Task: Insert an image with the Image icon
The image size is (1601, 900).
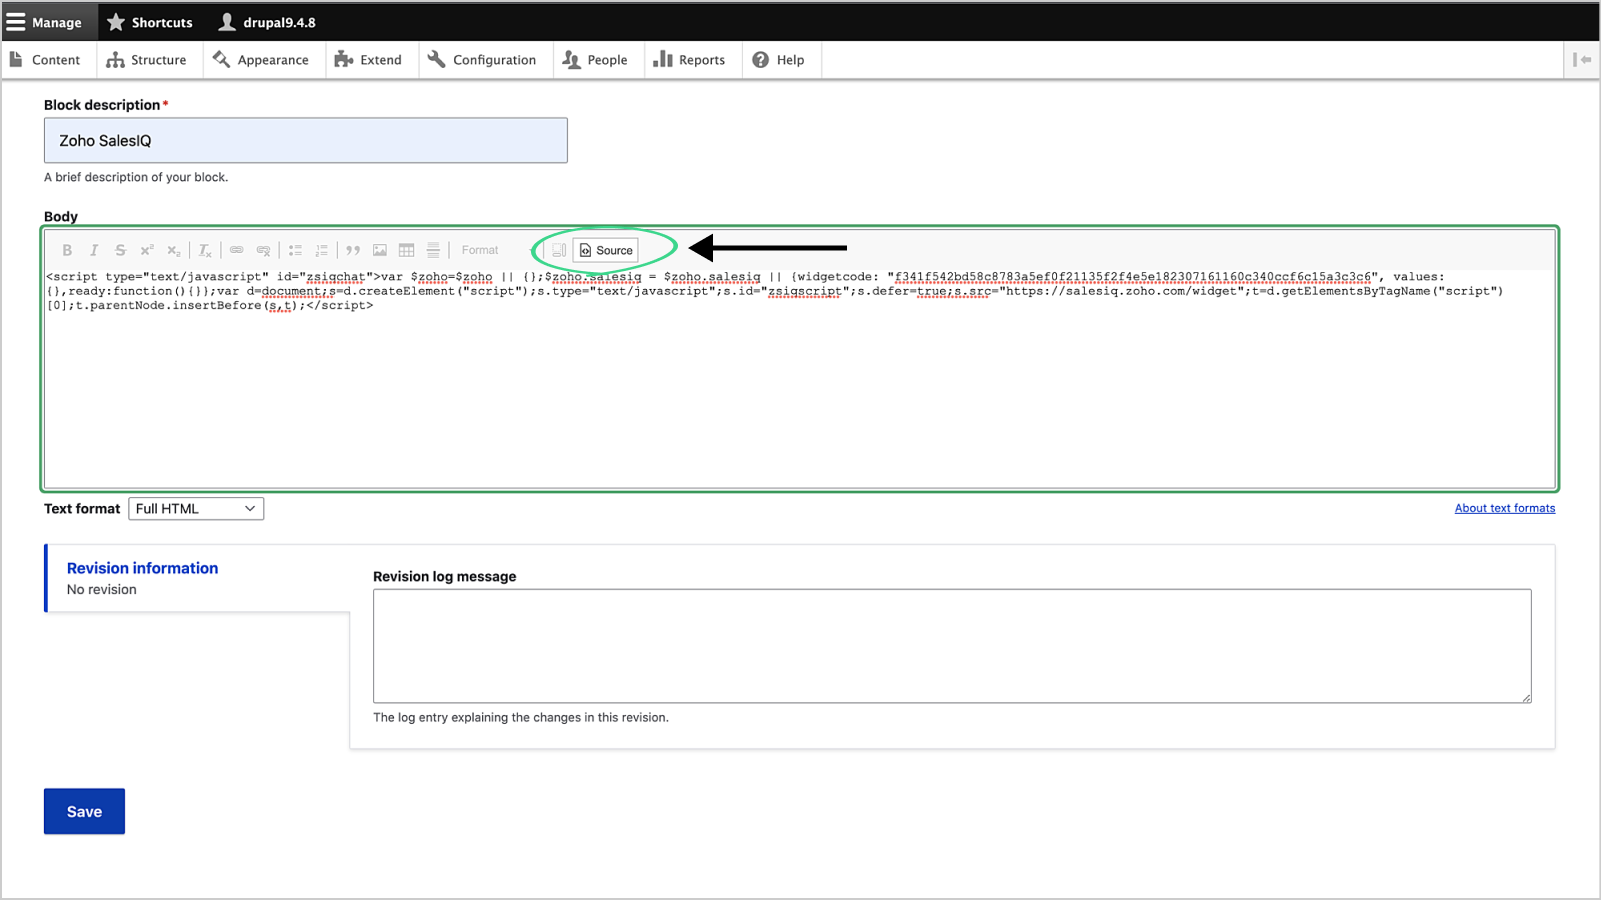Action: pyautogui.click(x=380, y=250)
